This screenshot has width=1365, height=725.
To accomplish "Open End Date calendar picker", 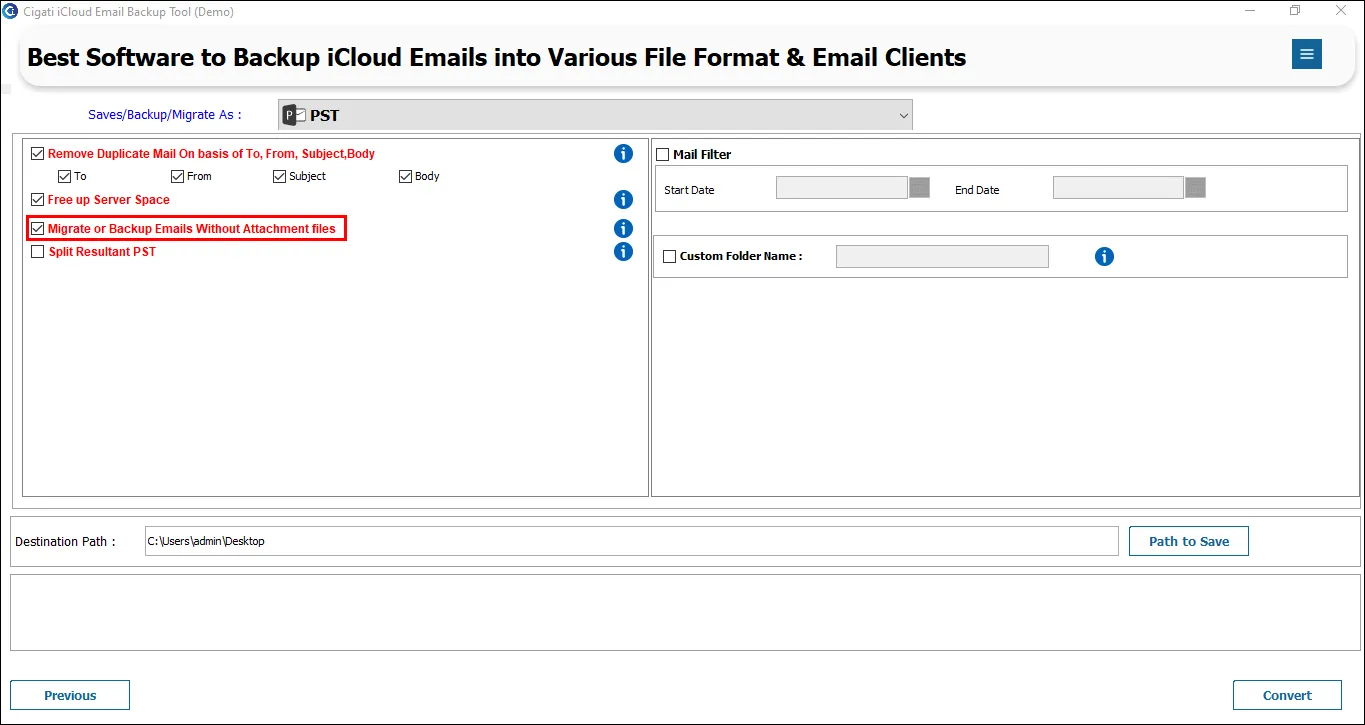I will 1195,187.
